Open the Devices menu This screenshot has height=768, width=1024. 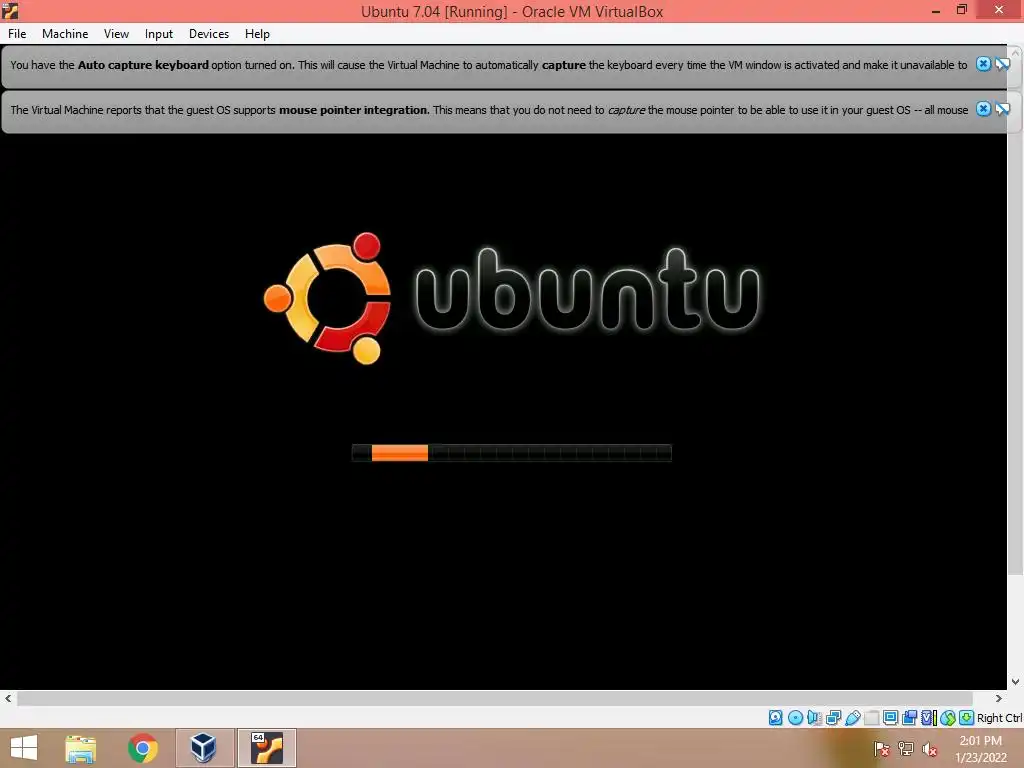tap(209, 34)
